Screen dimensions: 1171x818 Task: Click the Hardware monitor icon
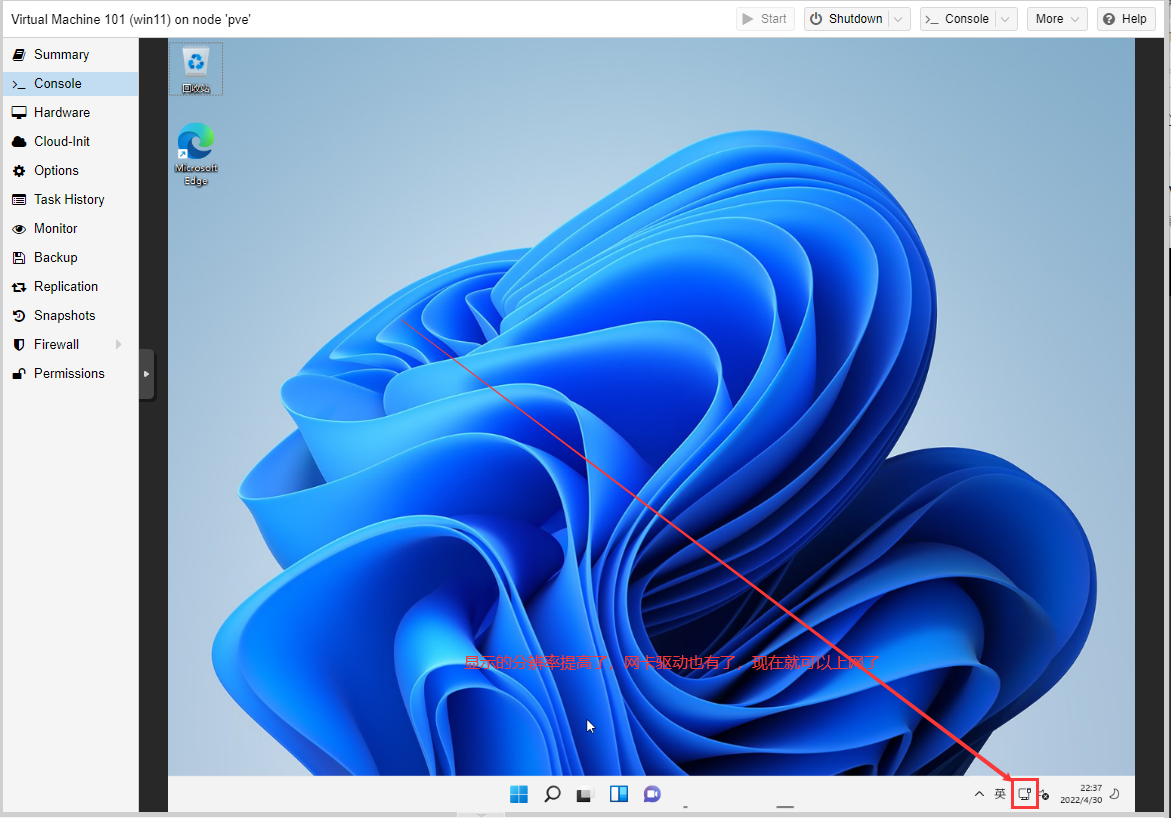pos(19,113)
